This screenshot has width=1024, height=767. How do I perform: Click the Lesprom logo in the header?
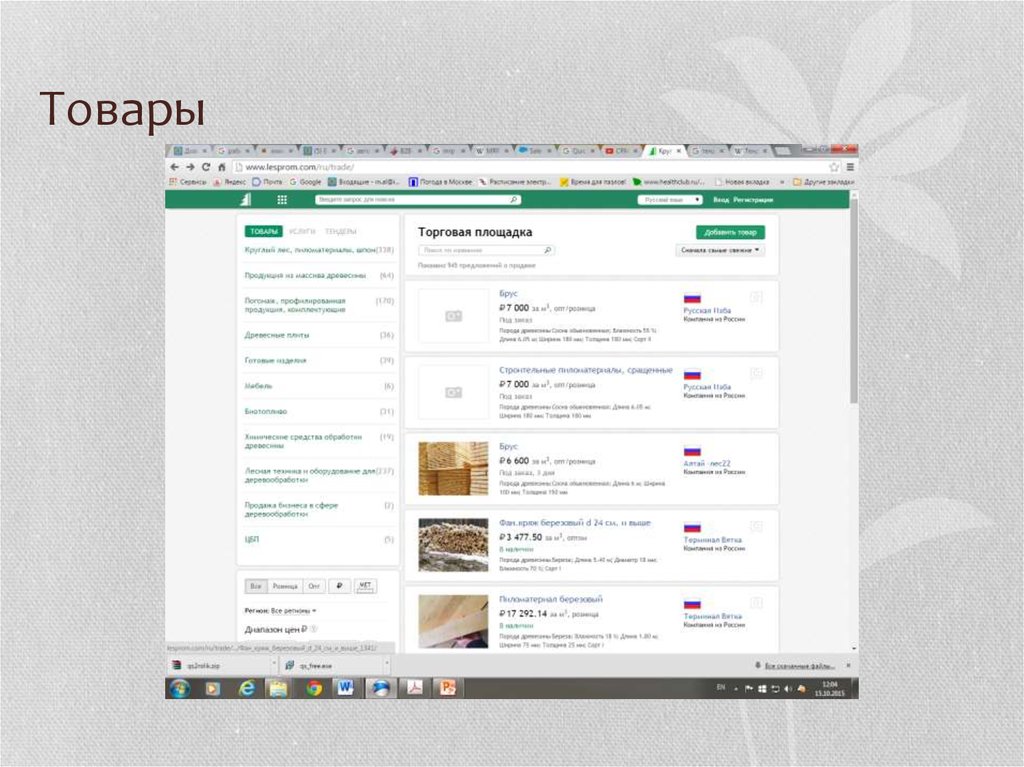[243, 199]
